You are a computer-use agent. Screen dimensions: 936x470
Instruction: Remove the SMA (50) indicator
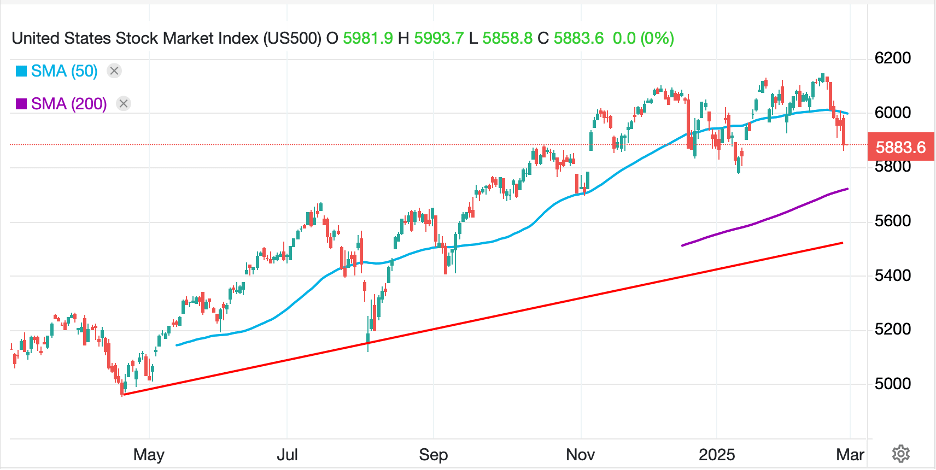(x=114, y=70)
